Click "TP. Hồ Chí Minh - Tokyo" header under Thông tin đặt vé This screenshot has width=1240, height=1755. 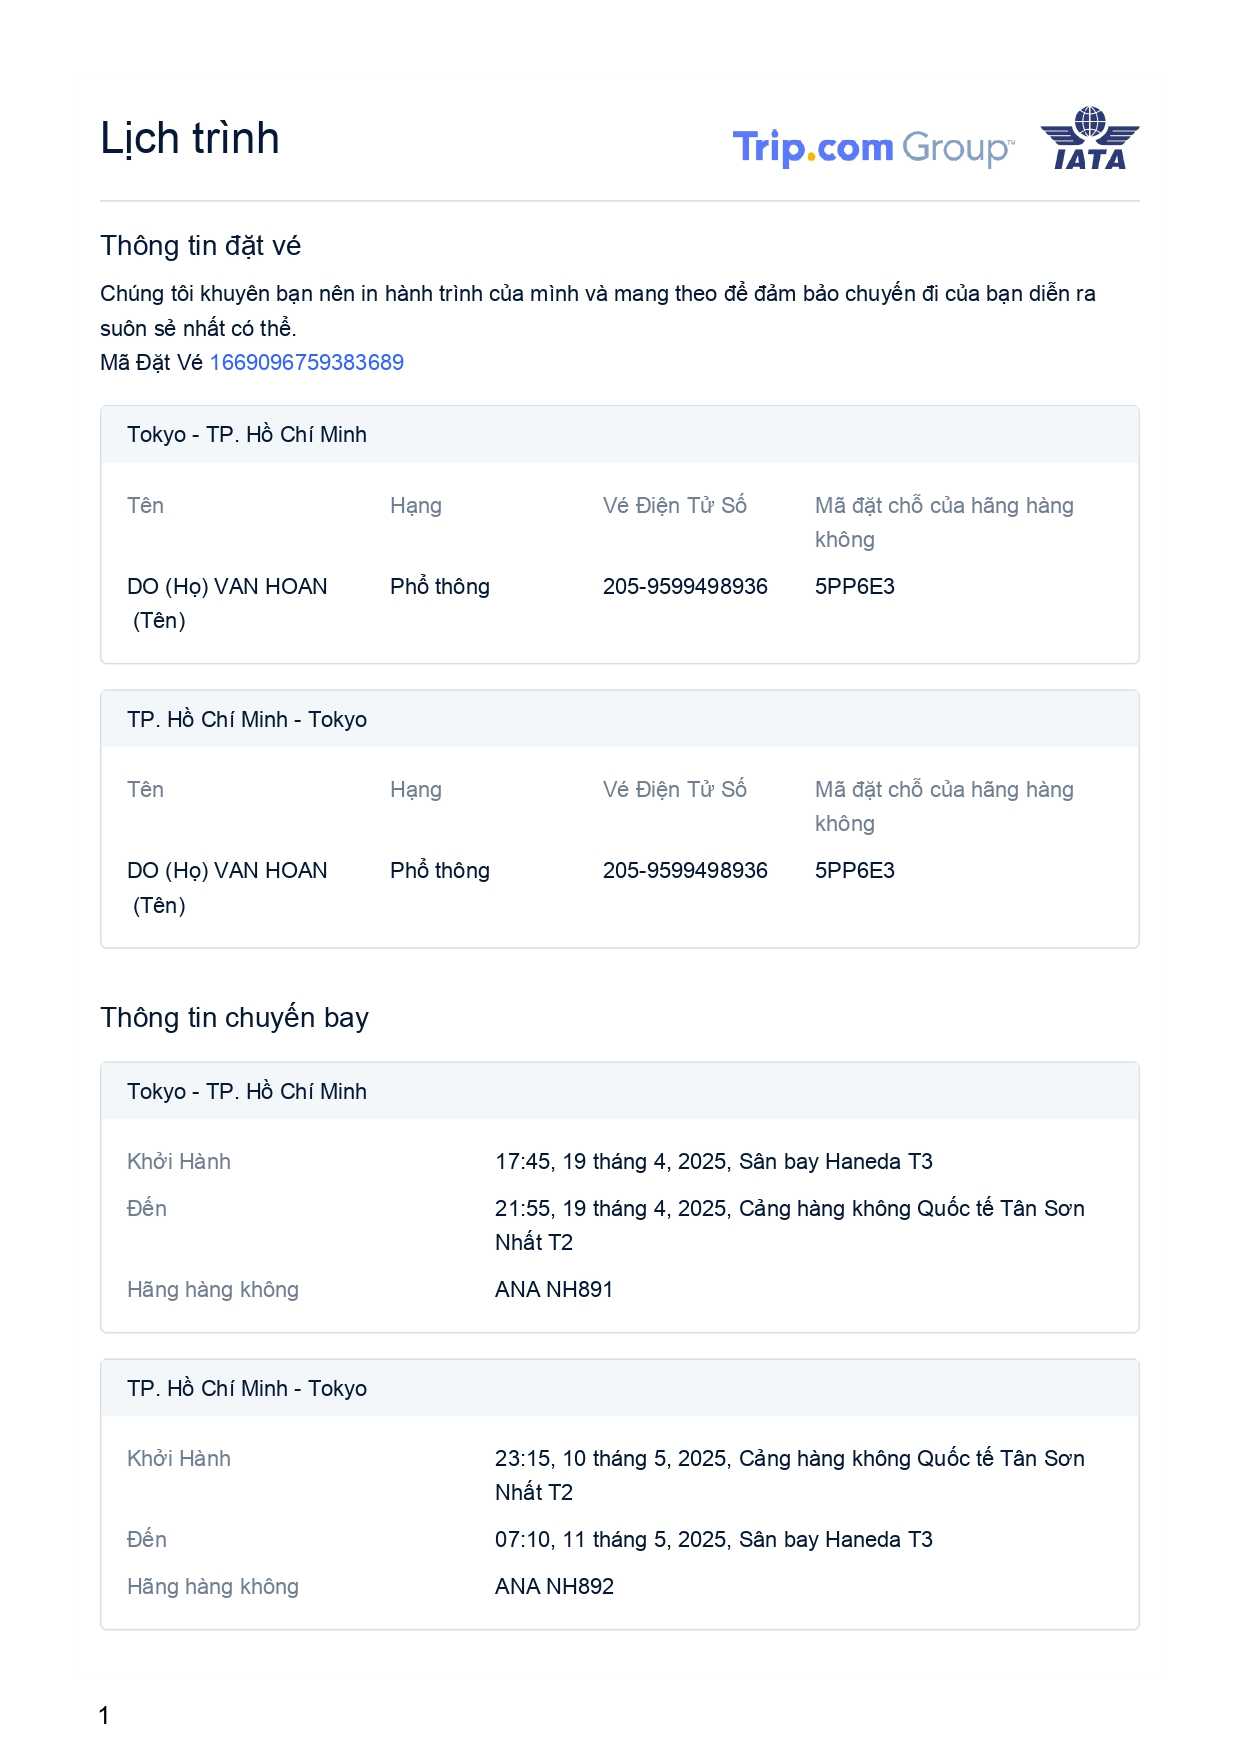point(247,719)
